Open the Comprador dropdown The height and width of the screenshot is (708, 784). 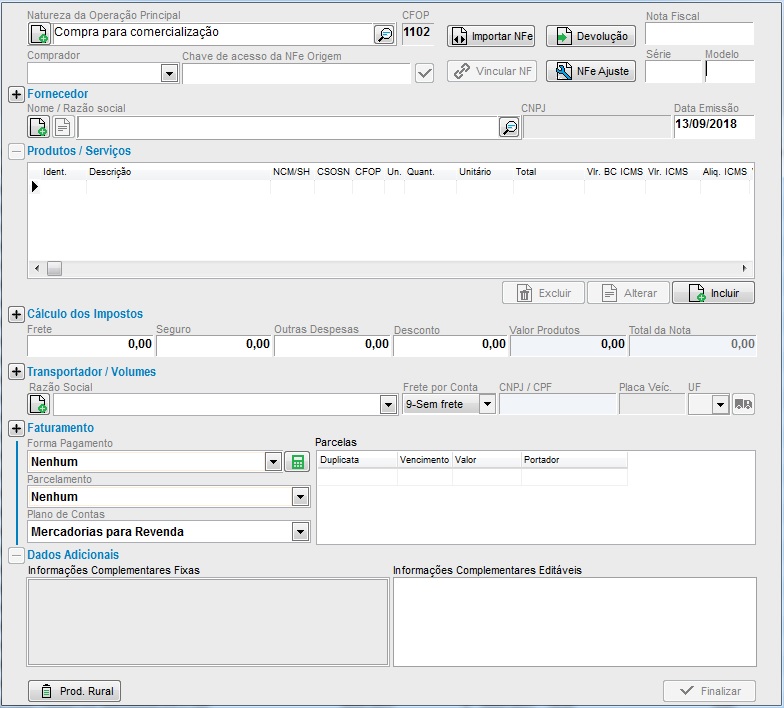[x=168, y=73]
